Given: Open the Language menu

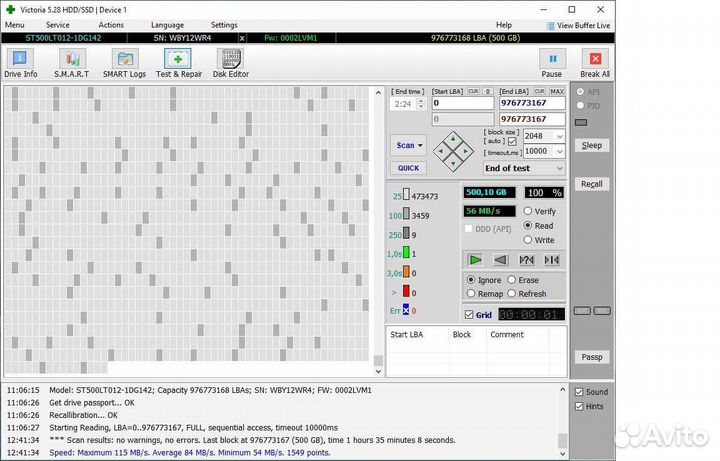Looking at the screenshot, I should point(167,24).
